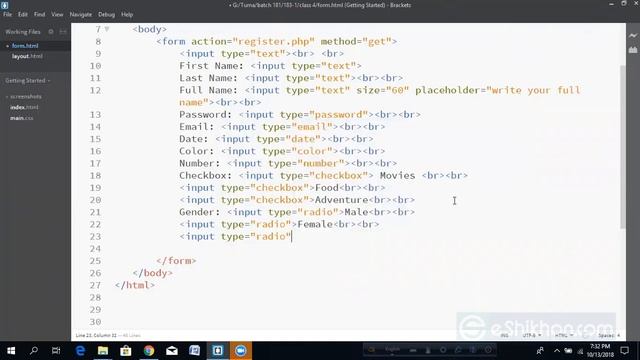Click the vertical scrollbar of the editor
This screenshot has height=360, width=640.
coord(622,147)
